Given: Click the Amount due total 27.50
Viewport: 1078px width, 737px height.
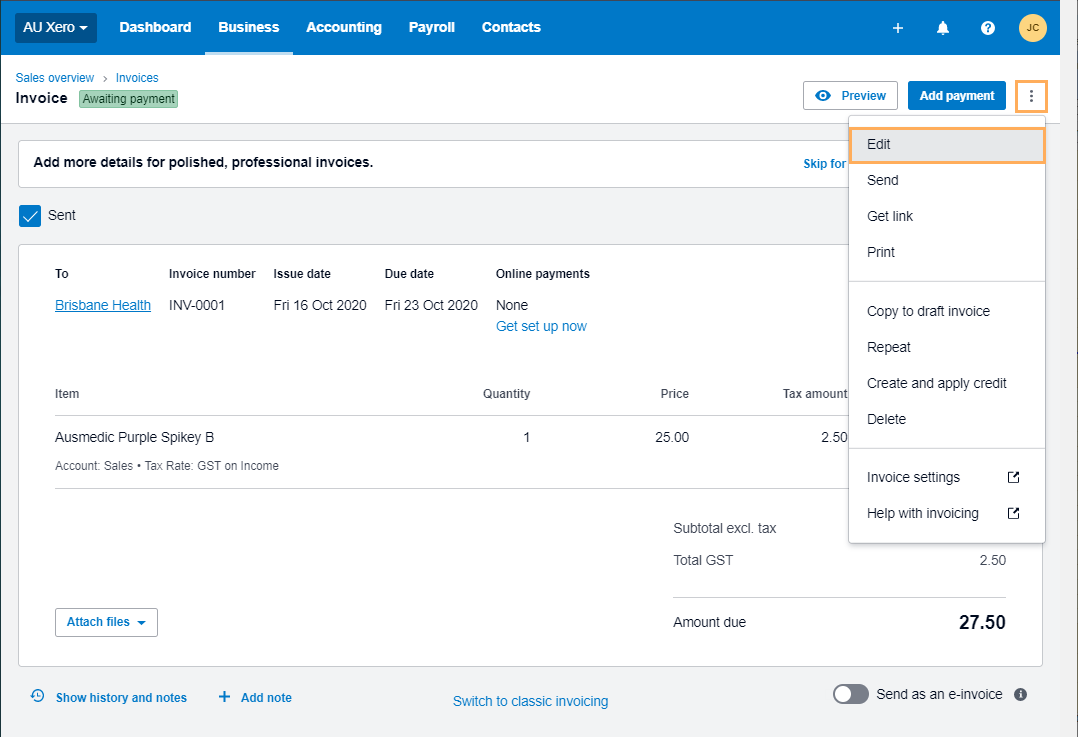Looking at the screenshot, I should coord(982,623).
